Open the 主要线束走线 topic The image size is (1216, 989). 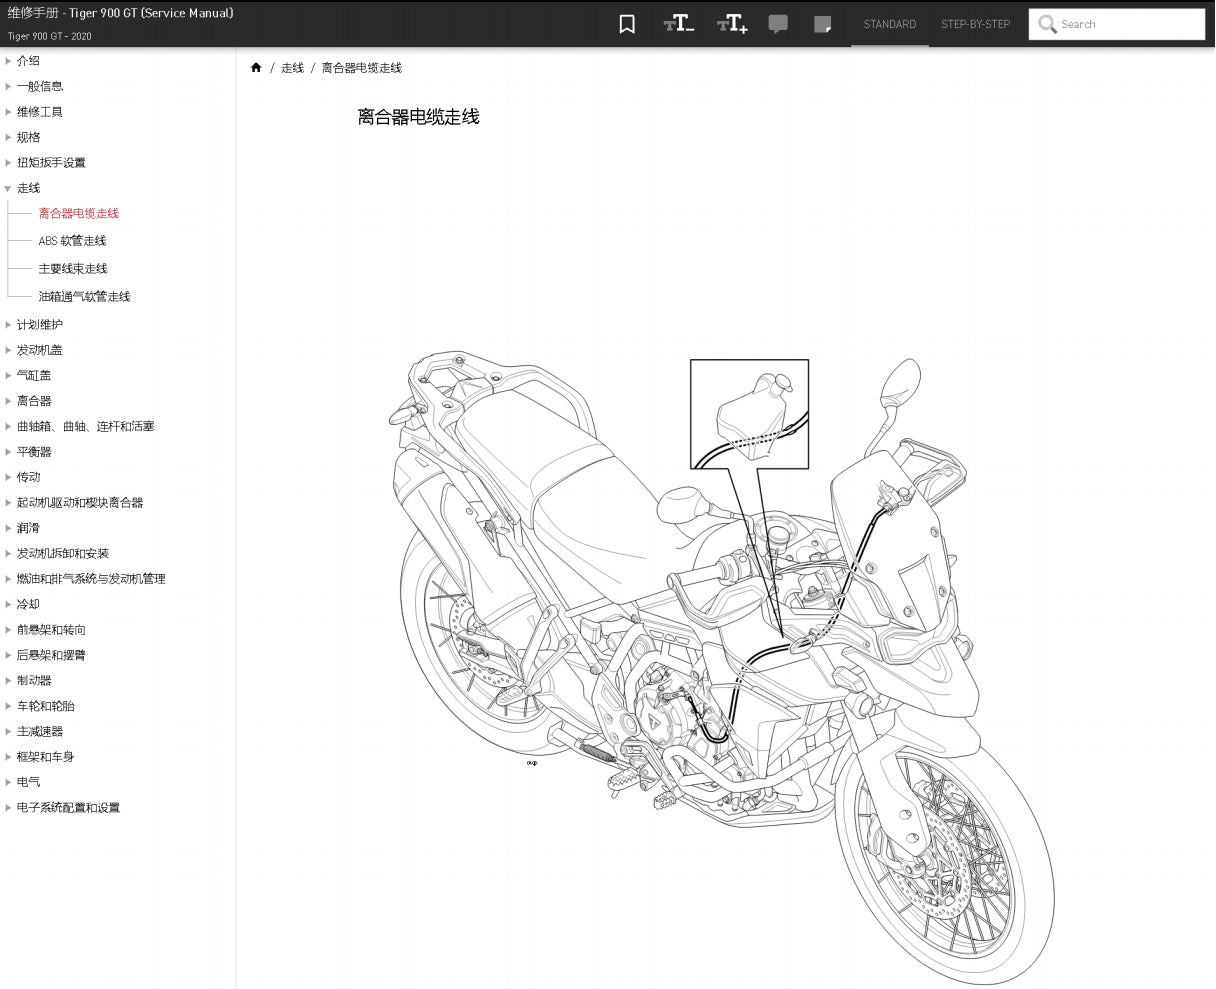click(72, 268)
